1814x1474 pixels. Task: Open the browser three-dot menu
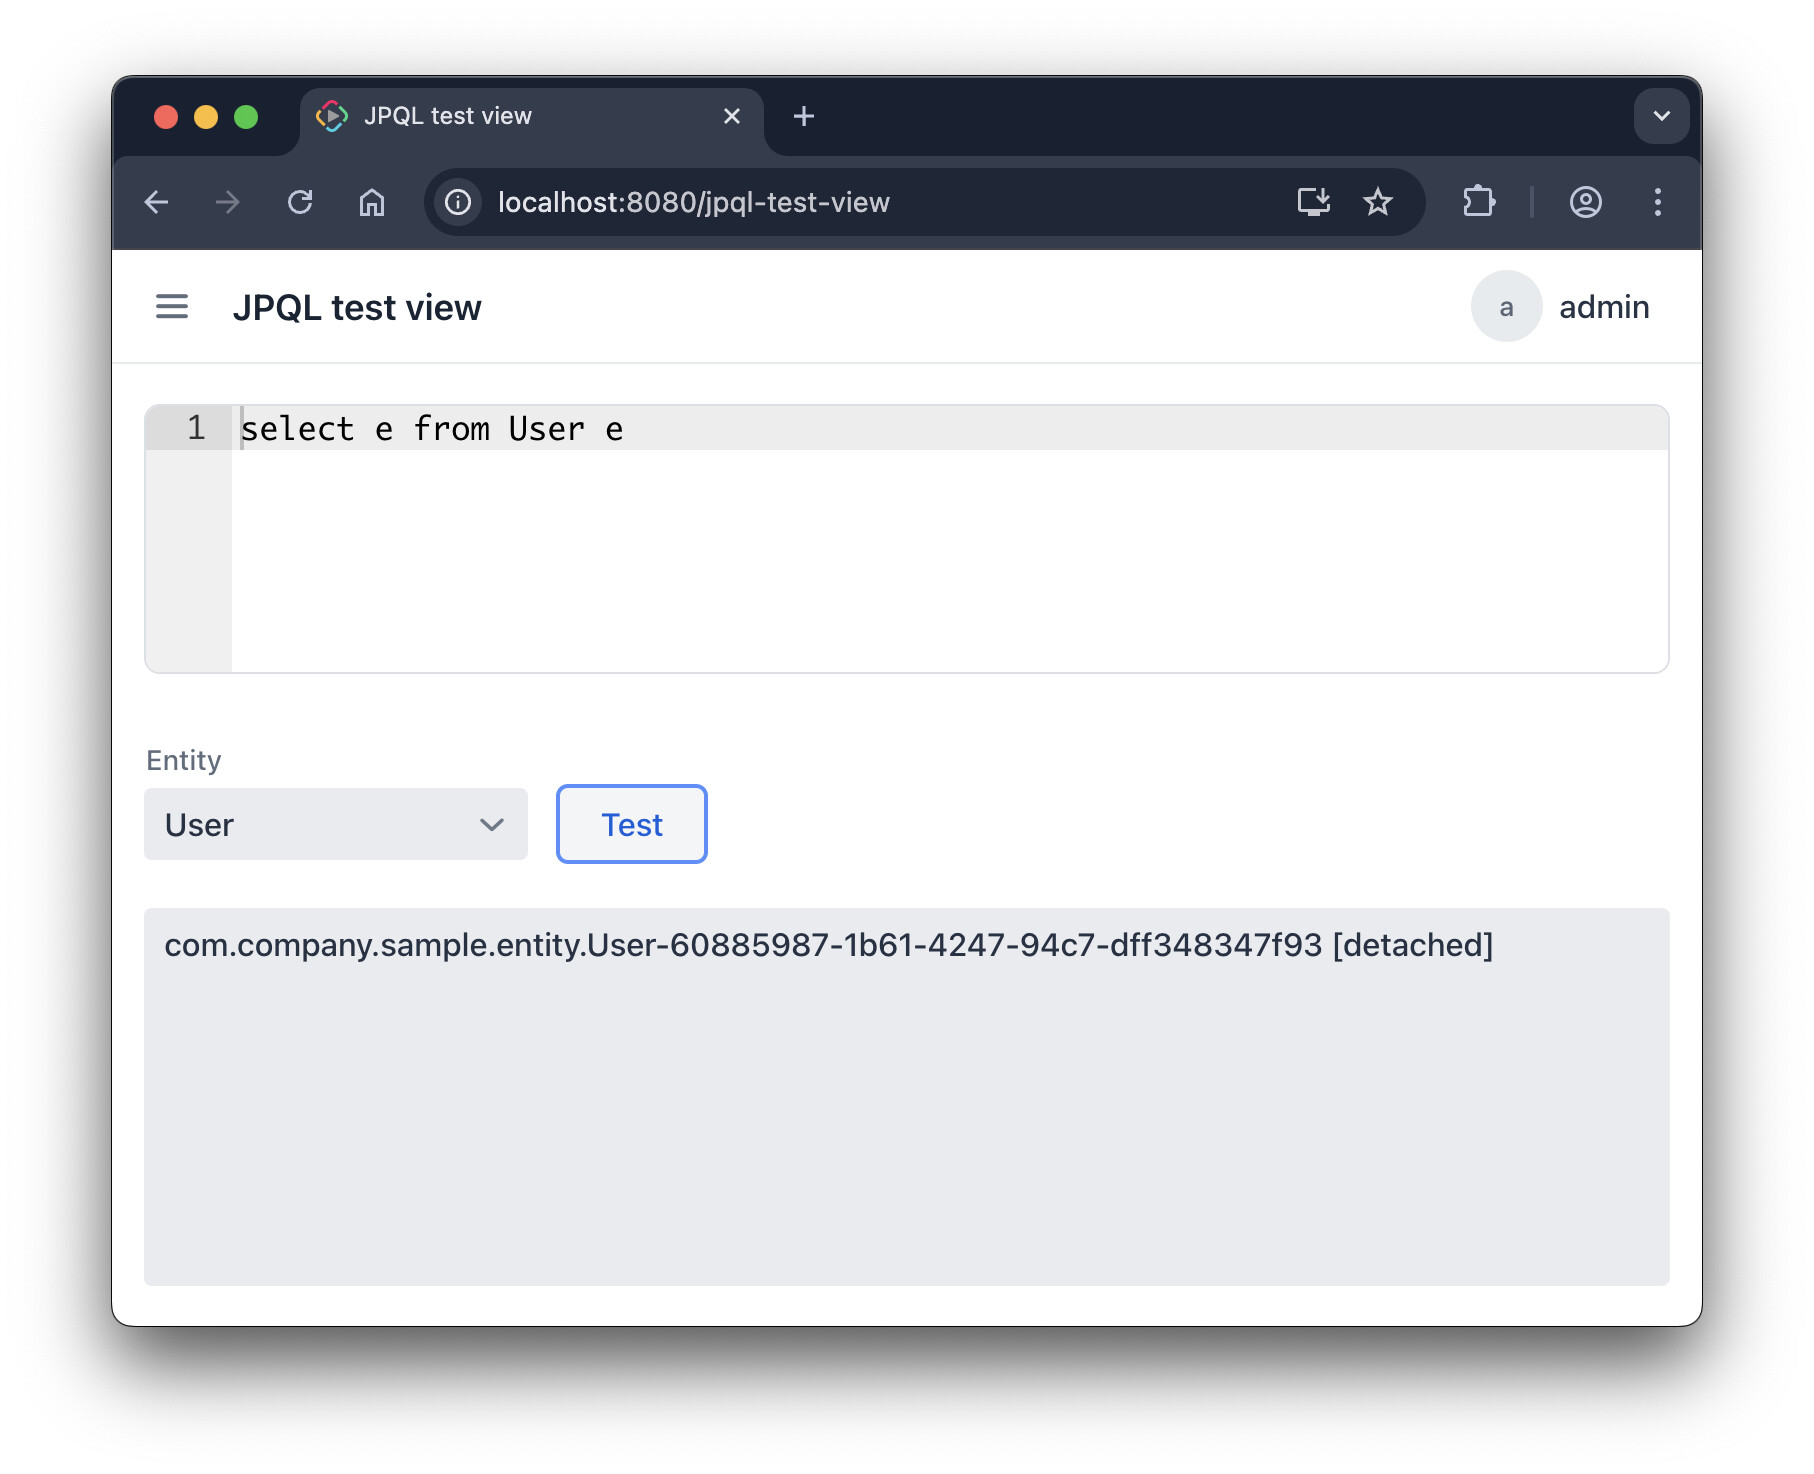pos(1657,203)
